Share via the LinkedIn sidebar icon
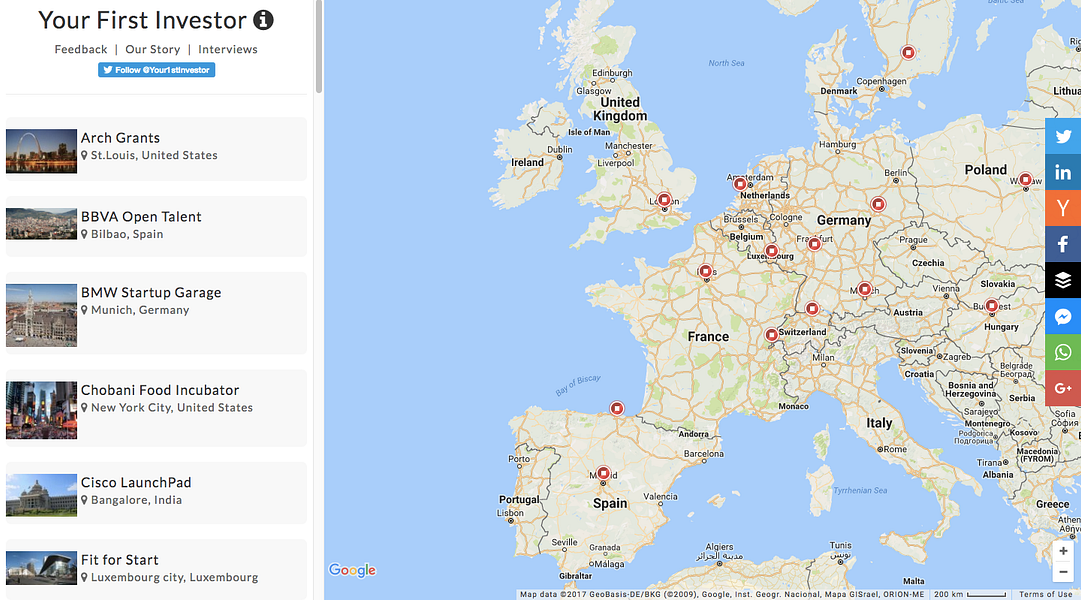1081x600 pixels. tap(1063, 172)
